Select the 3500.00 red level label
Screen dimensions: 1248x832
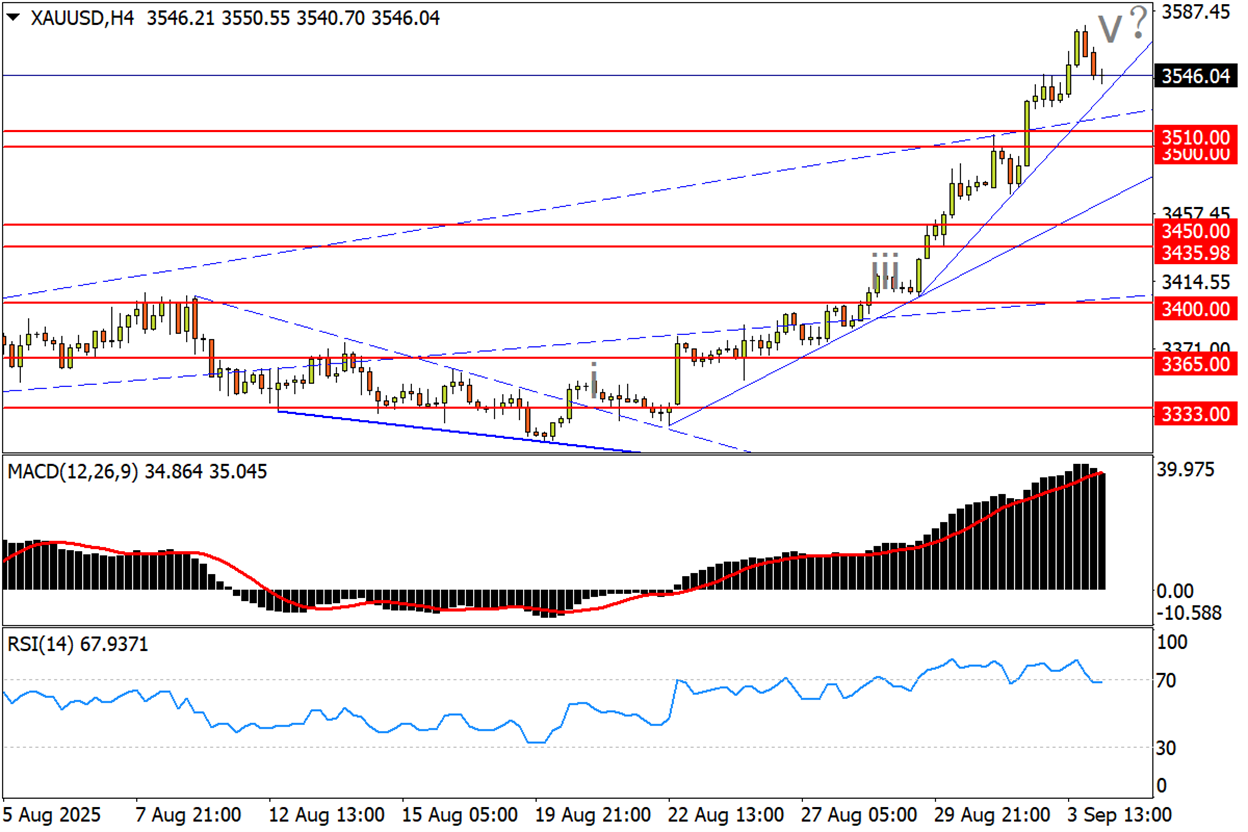[x=1195, y=153]
